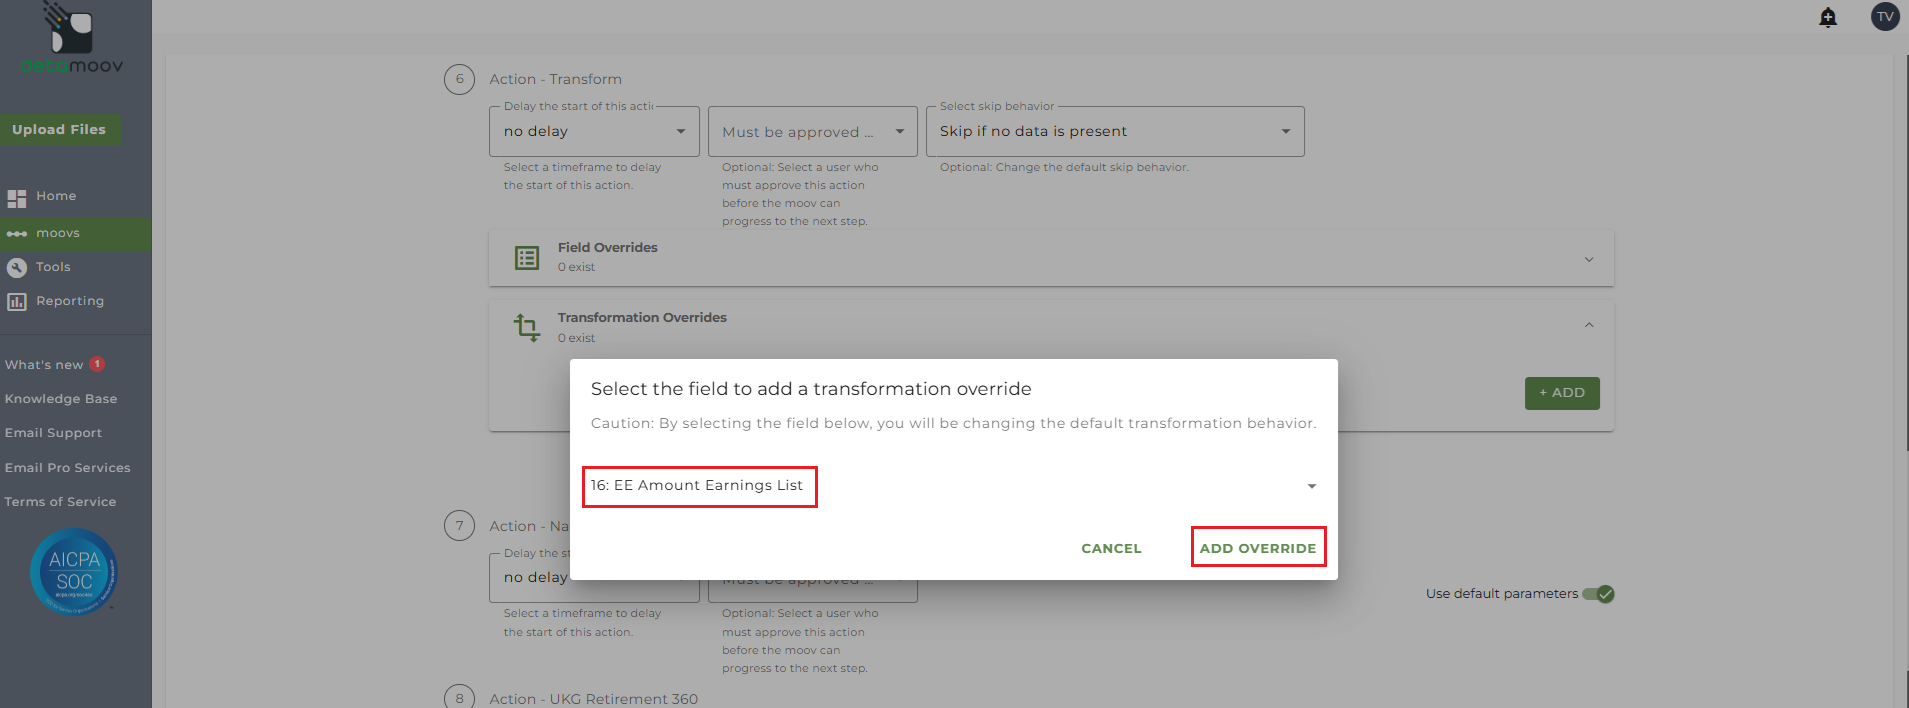The height and width of the screenshot is (708, 1909).
Task: Click the AICPA SOC badge
Action: click(74, 572)
